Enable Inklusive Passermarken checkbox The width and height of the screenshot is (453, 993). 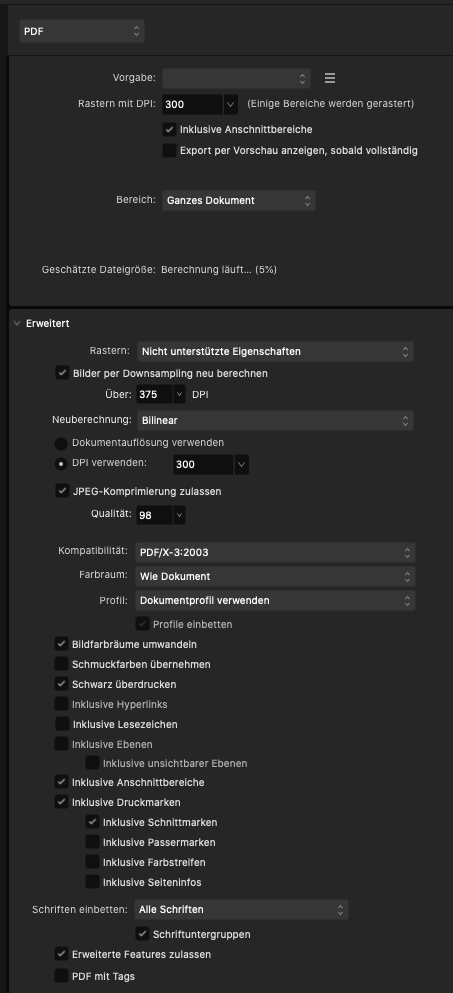(93, 842)
